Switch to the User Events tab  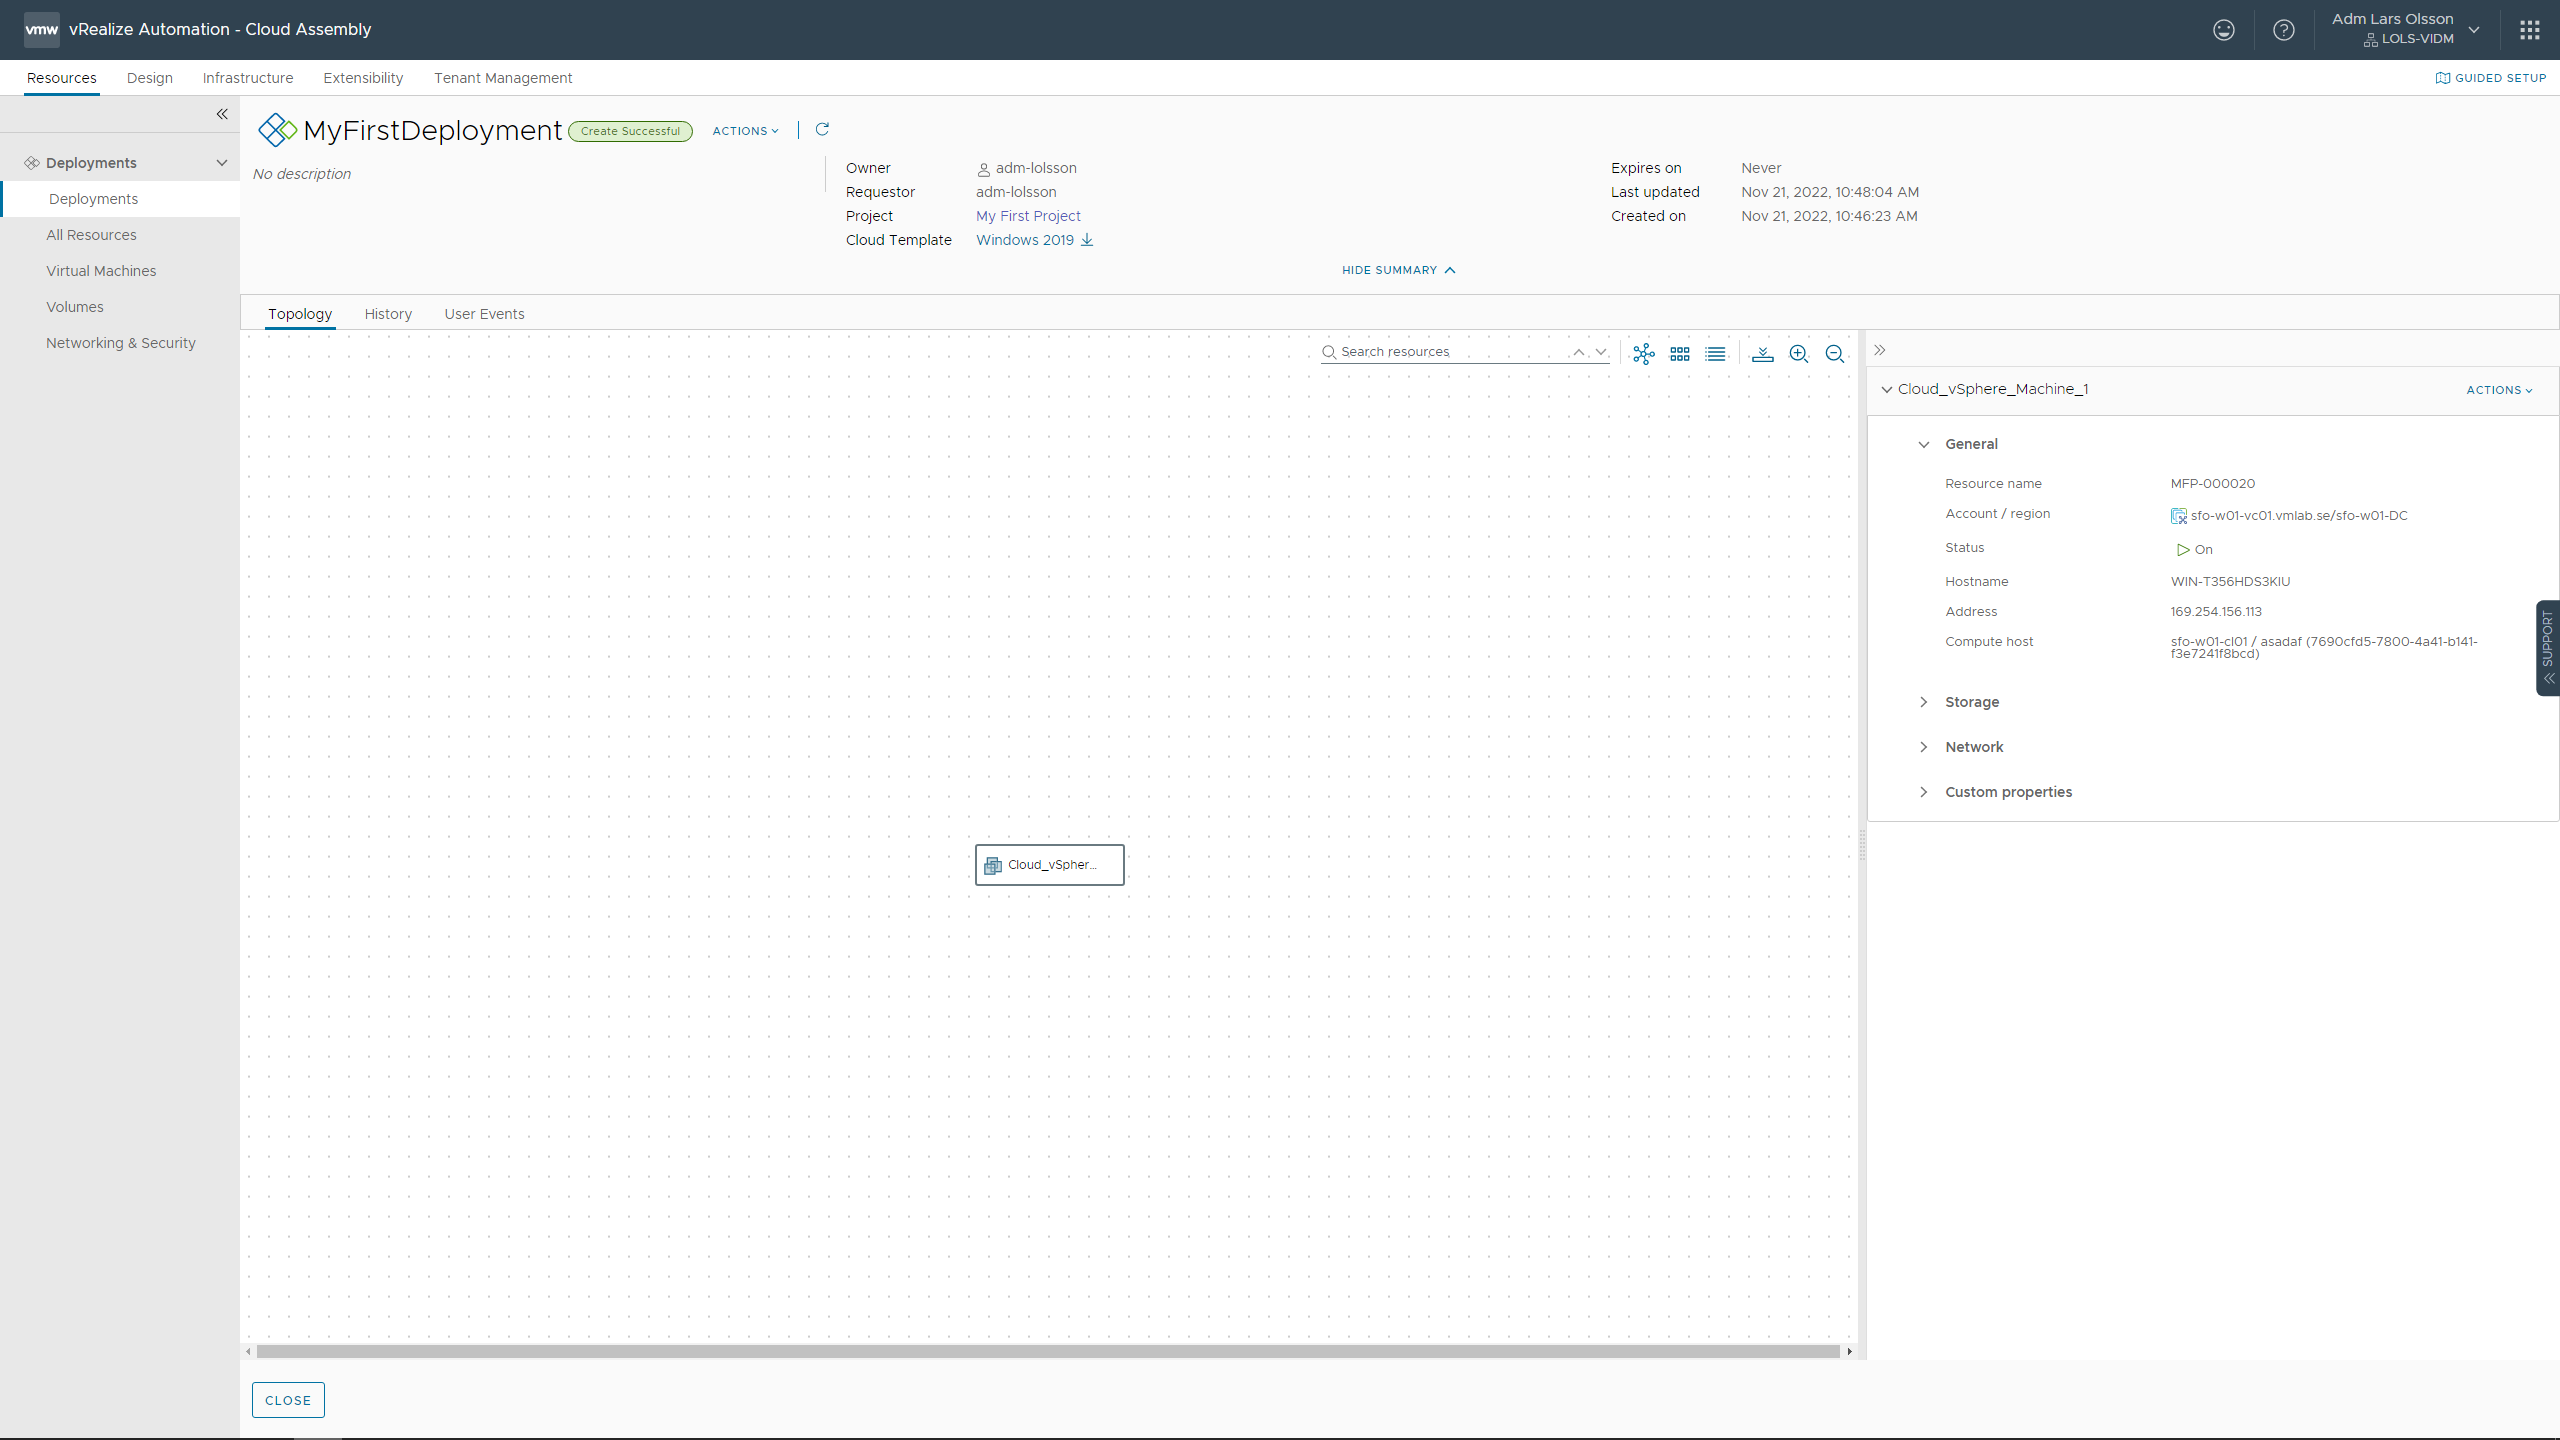pyautogui.click(x=484, y=314)
